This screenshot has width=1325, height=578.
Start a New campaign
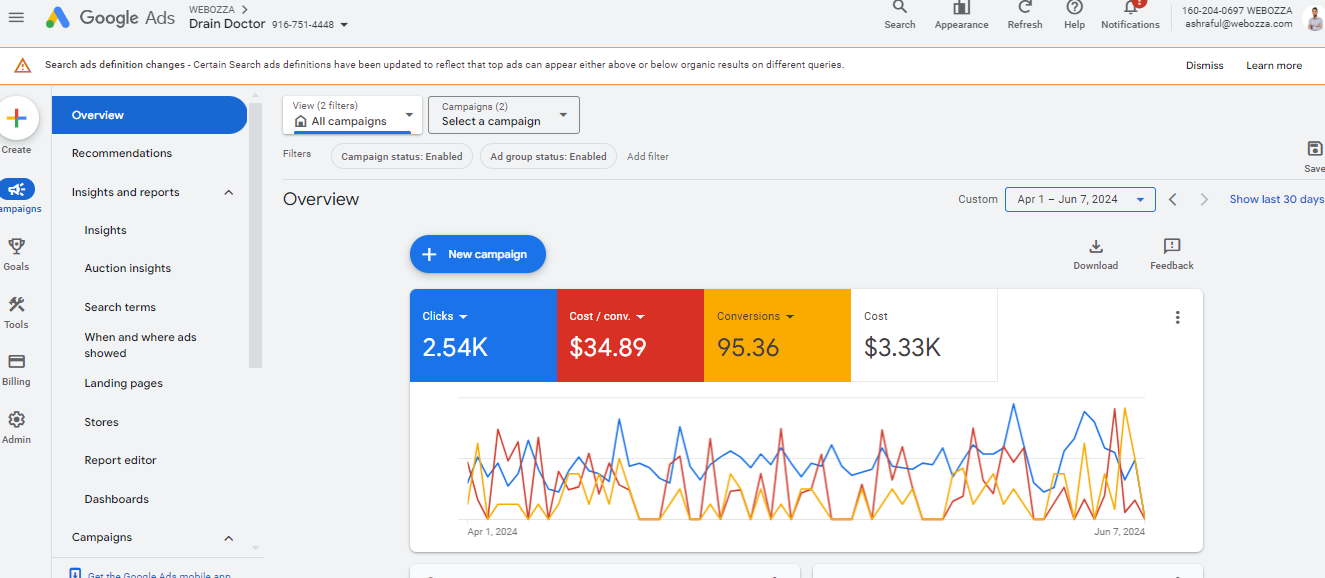pos(477,254)
